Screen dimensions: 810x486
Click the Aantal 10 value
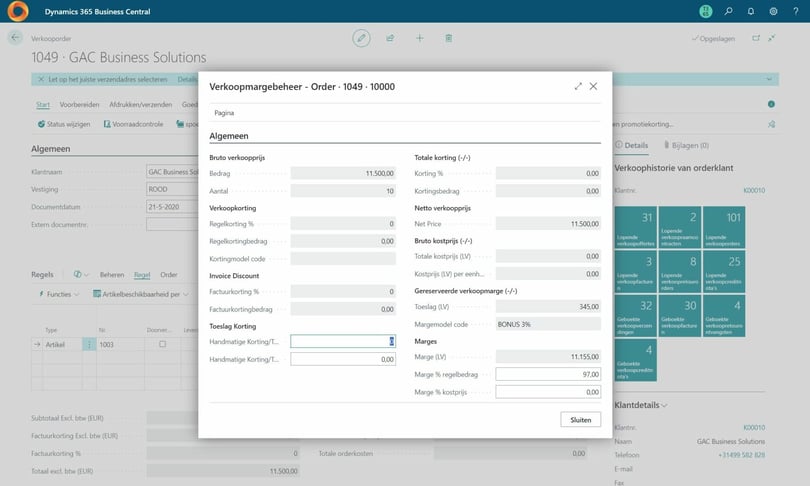click(x=343, y=191)
